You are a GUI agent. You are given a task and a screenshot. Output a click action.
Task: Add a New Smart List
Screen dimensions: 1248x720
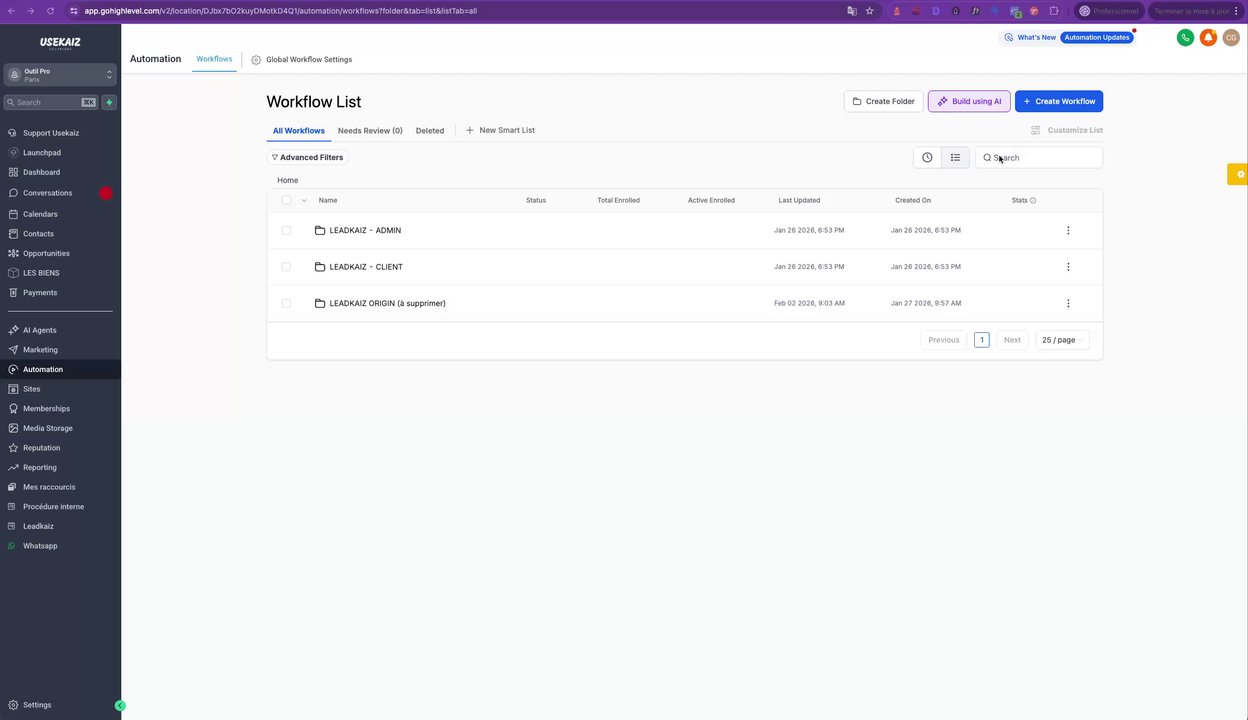pos(500,130)
